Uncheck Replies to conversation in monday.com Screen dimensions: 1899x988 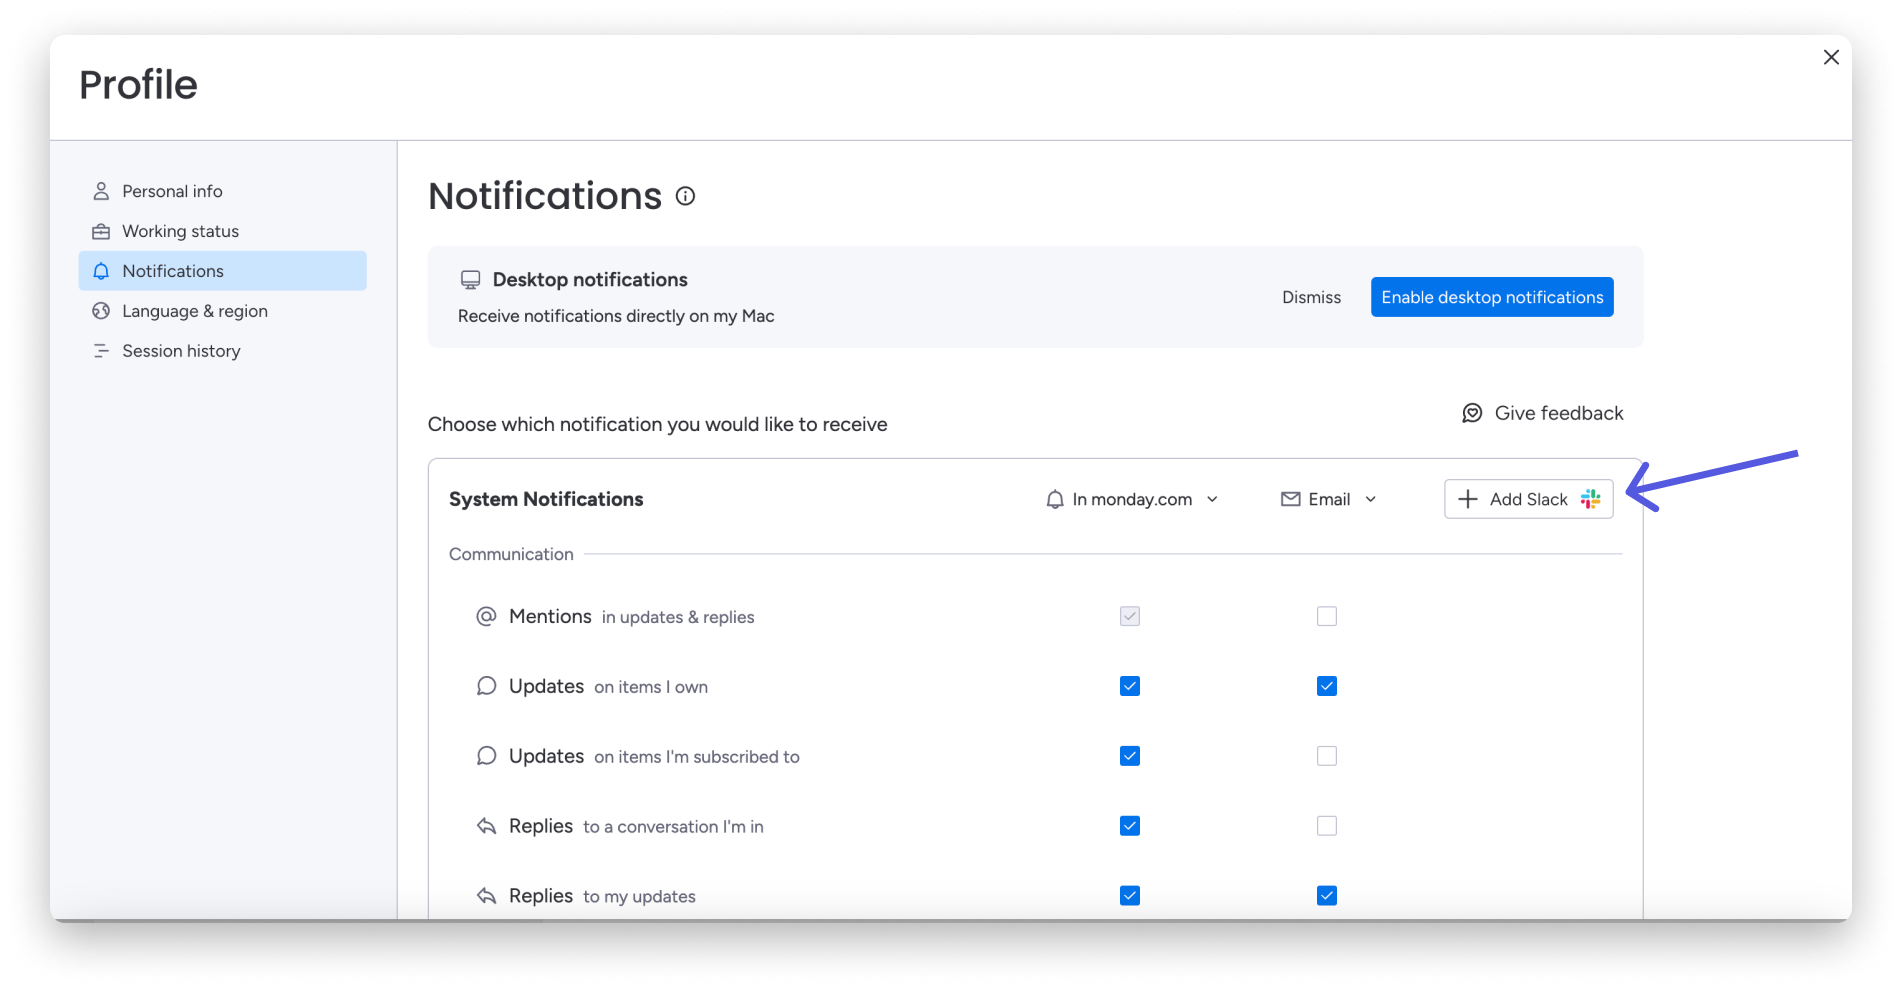(1130, 826)
